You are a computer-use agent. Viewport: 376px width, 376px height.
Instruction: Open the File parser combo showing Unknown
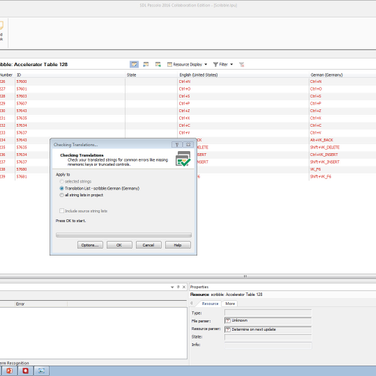[268, 320]
